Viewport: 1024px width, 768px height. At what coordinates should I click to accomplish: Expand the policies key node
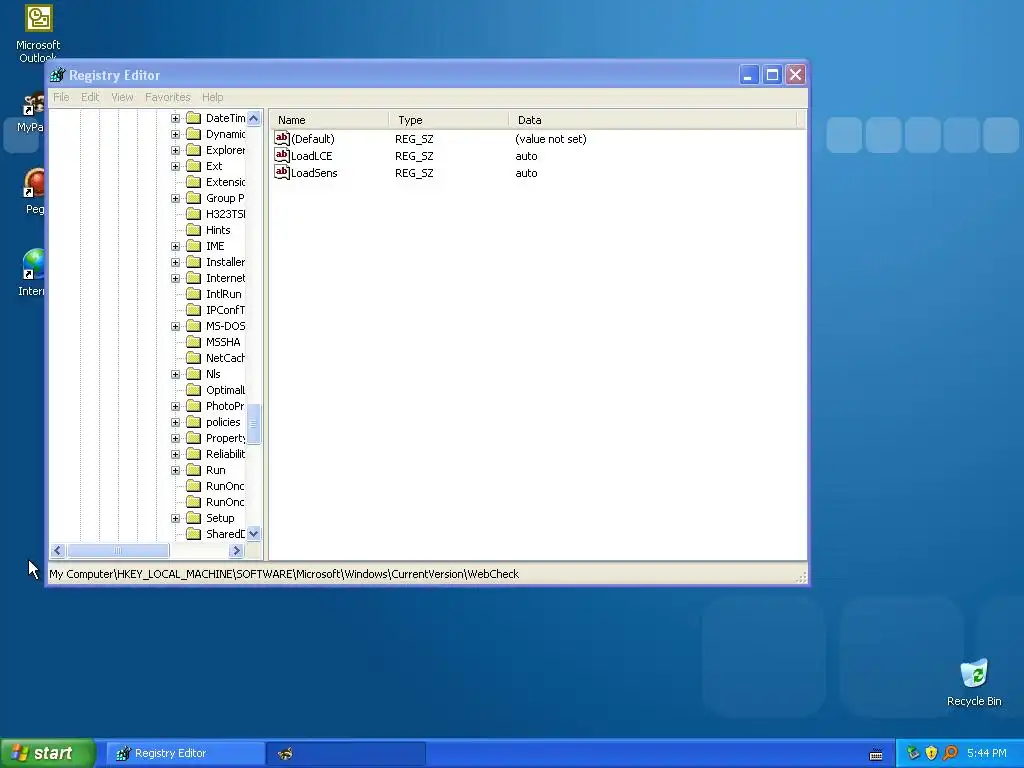coord(175,423)
